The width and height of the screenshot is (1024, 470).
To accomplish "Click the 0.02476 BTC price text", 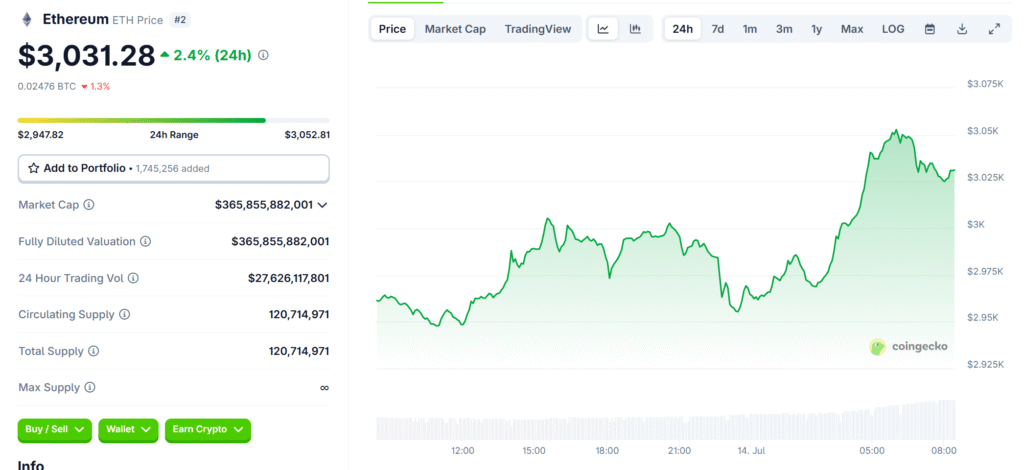I will coord(47,86).
